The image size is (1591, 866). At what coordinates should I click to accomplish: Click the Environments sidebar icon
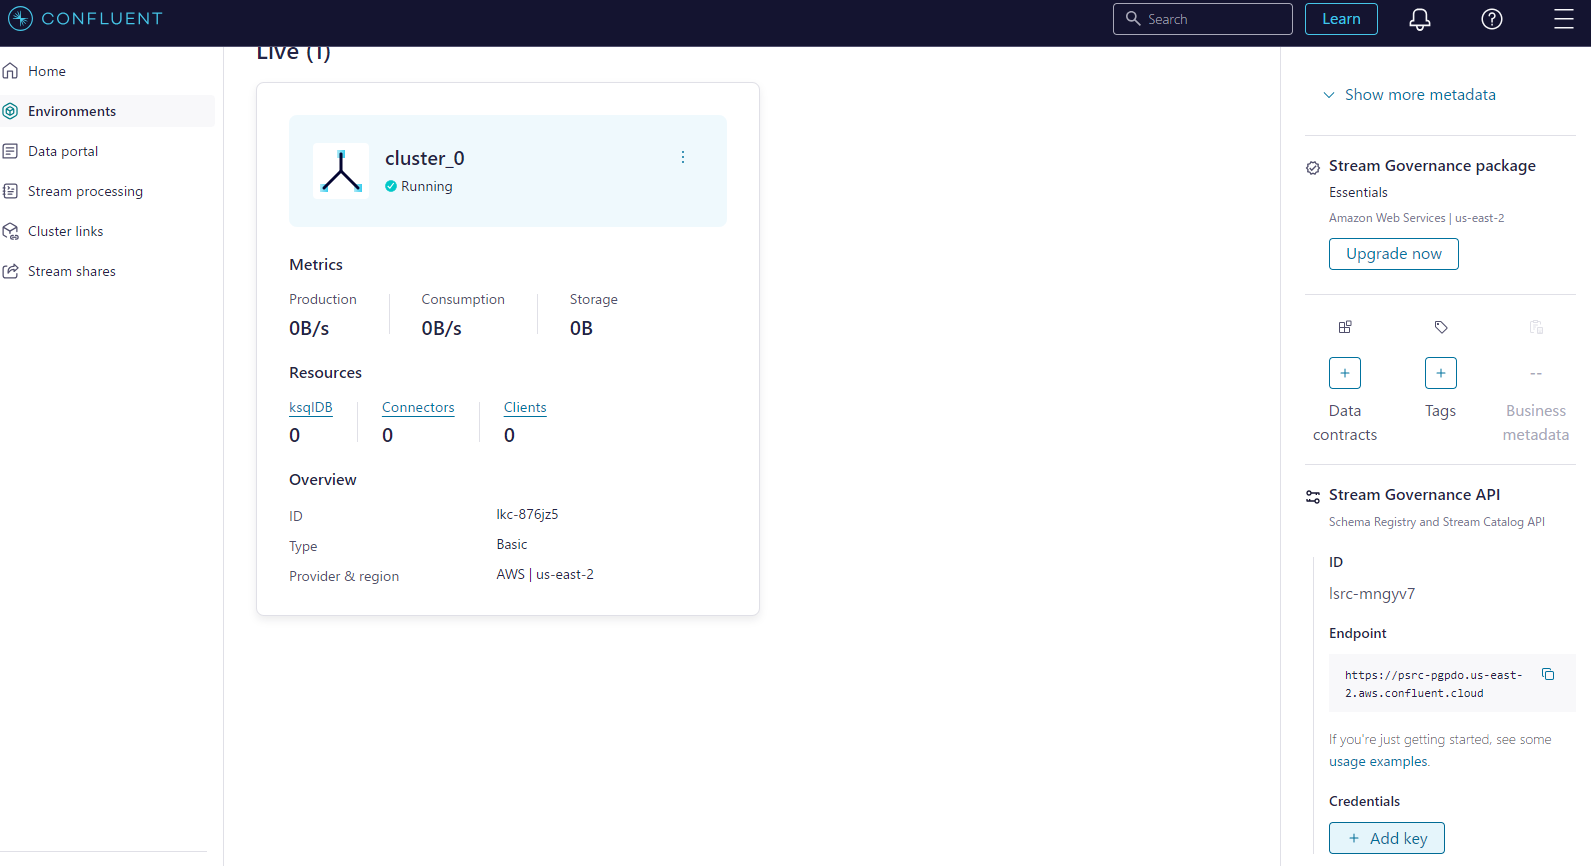click(x=11, y=111)
